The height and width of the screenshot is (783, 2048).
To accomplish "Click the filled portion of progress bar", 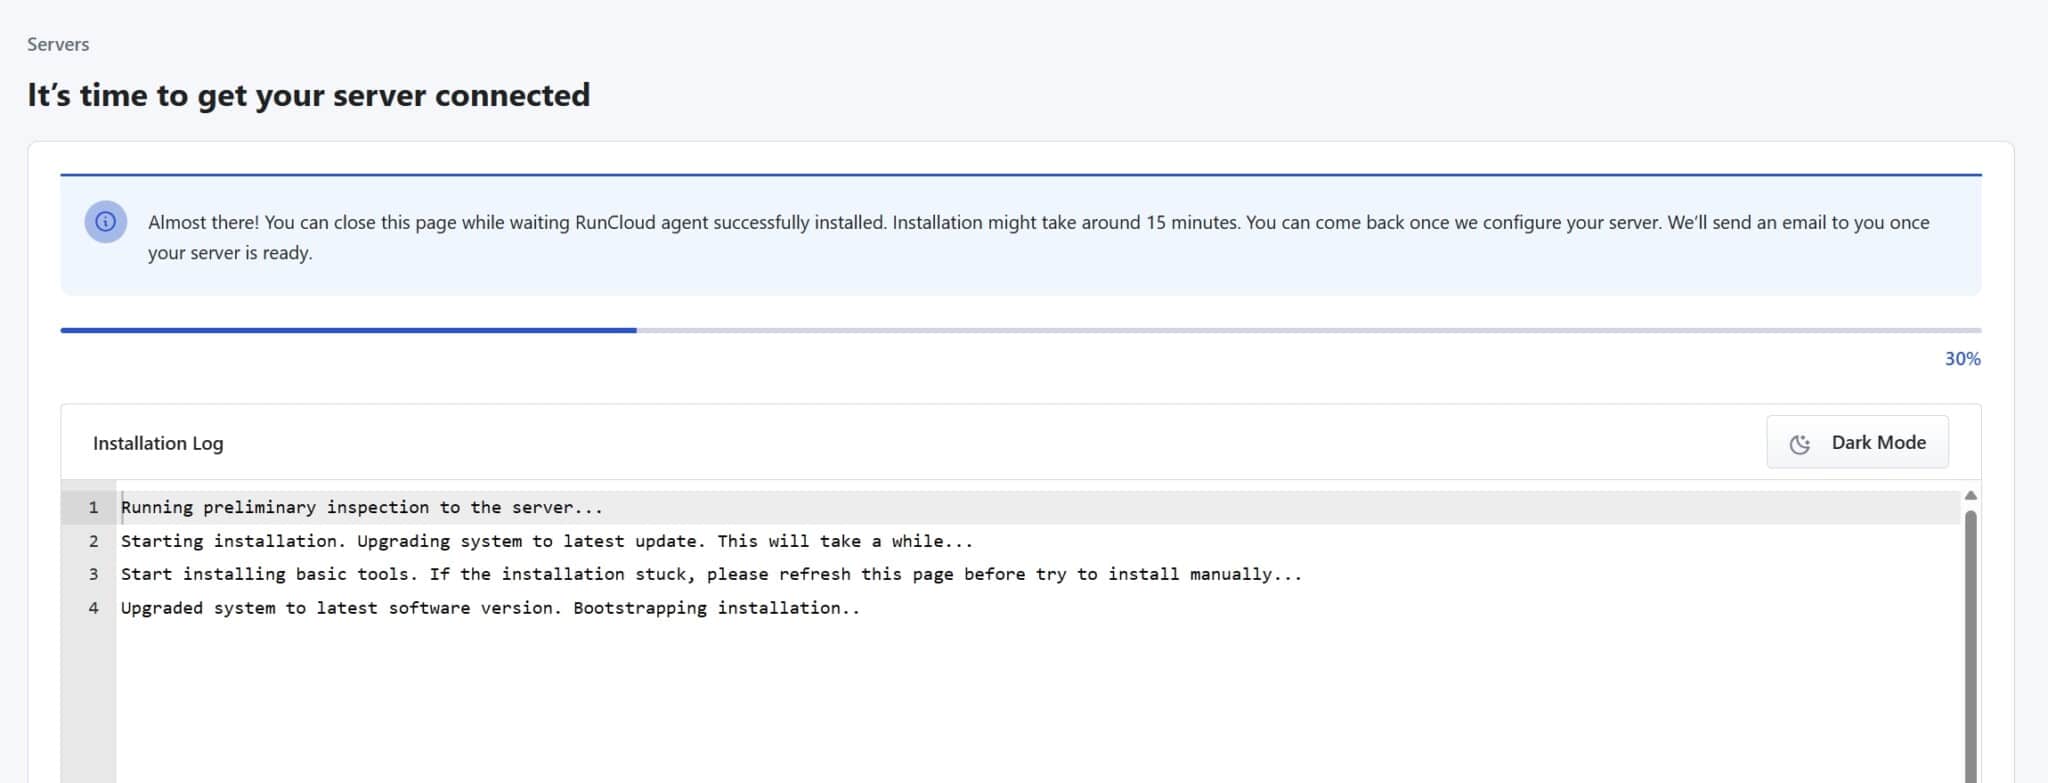I will coord(348,330).
